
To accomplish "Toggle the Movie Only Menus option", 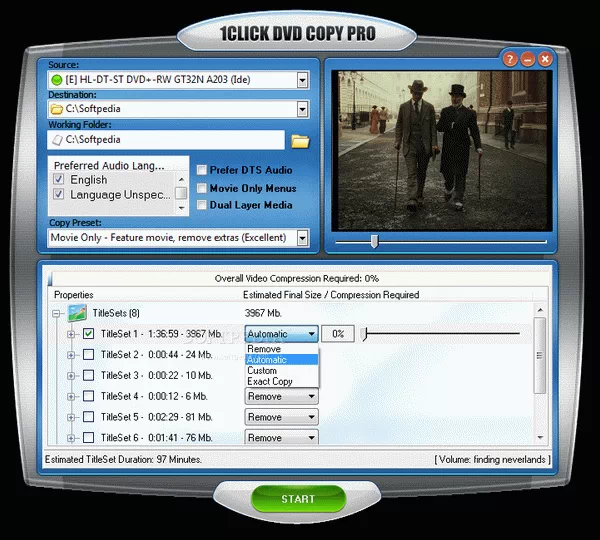I will pyautogui.click(x=201, y=188).
